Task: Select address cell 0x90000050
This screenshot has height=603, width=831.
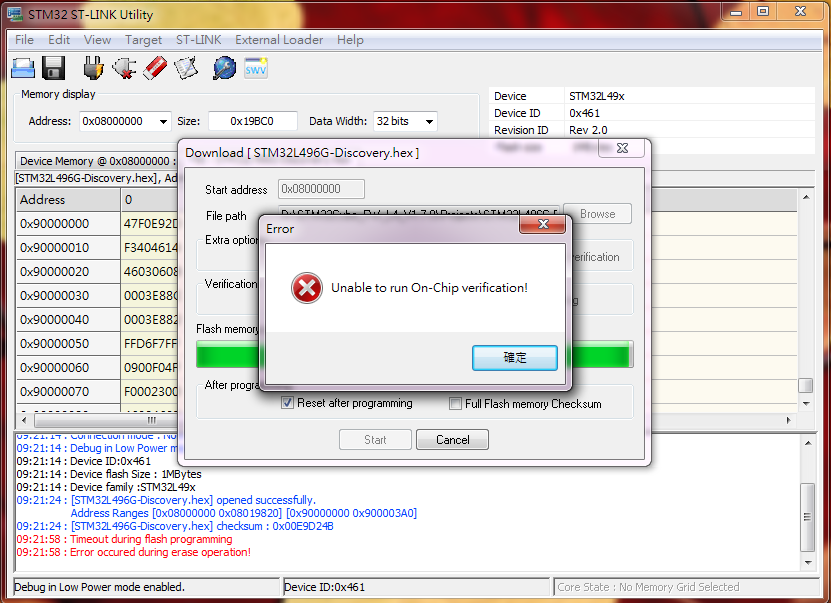Action: coord(68,343)
